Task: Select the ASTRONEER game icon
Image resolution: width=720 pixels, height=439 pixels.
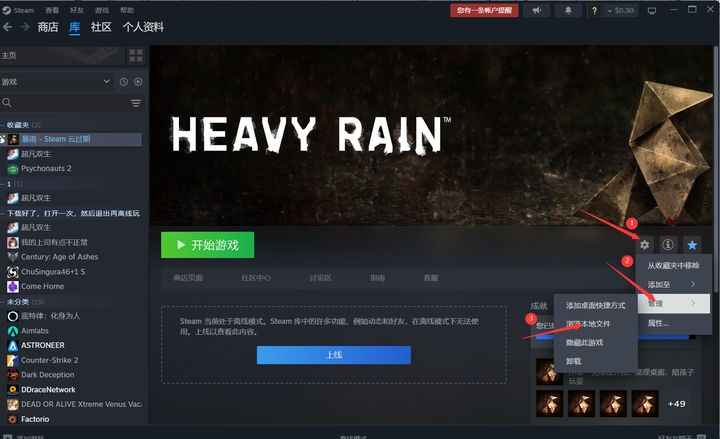Action: 13,345
